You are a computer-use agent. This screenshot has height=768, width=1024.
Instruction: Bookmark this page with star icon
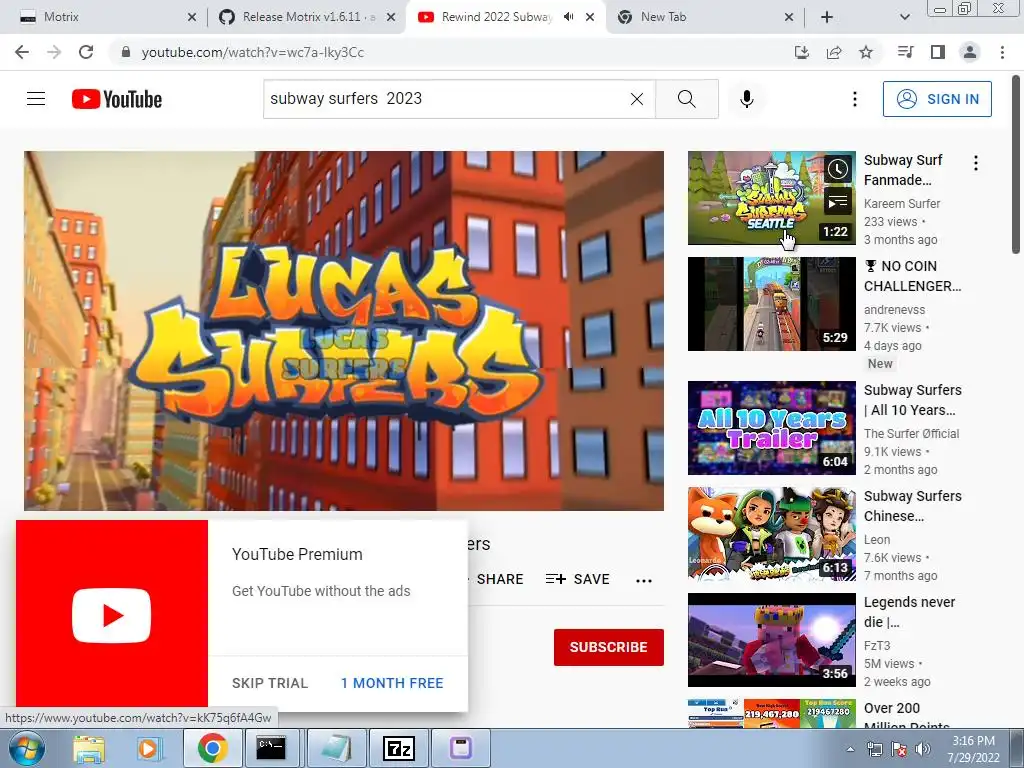pos(866,52)
